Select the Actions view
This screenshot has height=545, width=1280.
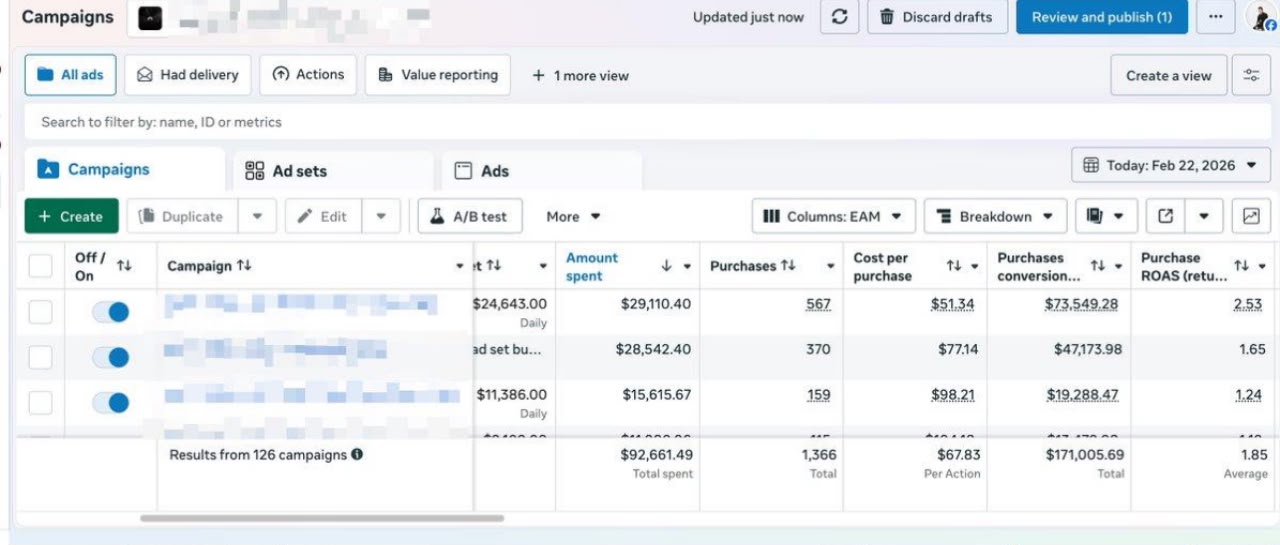tap(308, 75)
